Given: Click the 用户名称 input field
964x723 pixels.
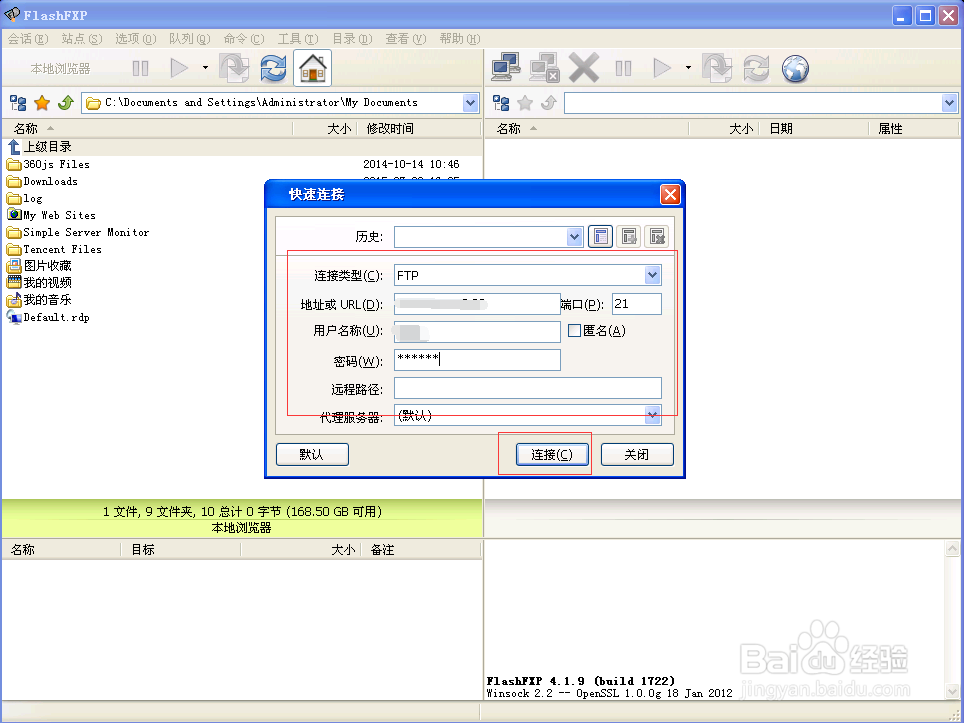Looking at the screenshot, I should pos(477,332).
